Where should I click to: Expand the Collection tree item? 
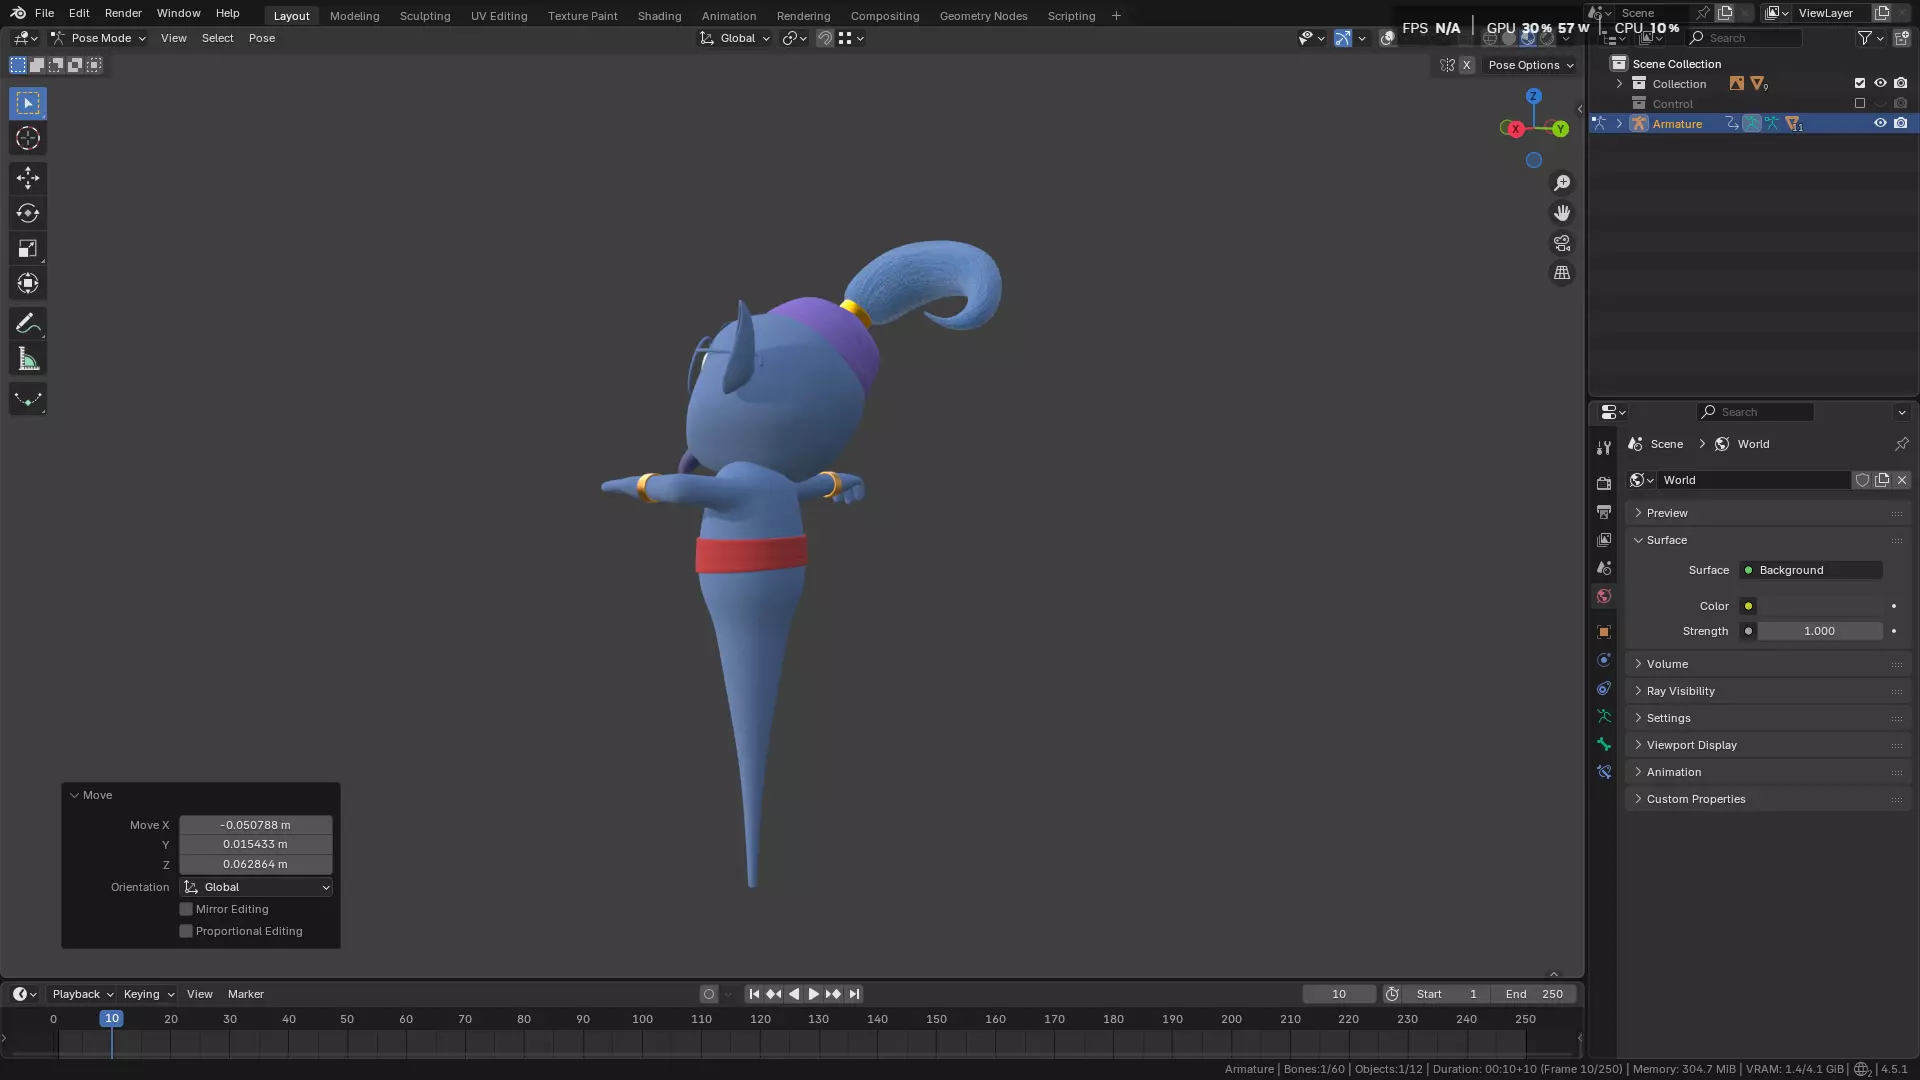tap(1619, 84)
